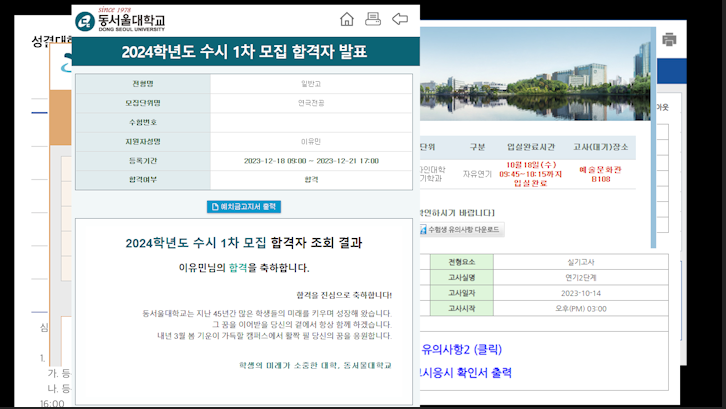The height and width of the screenshot is (409, 726).
Task: Click the 합격 result cell in table
Action: coord(311,180)
